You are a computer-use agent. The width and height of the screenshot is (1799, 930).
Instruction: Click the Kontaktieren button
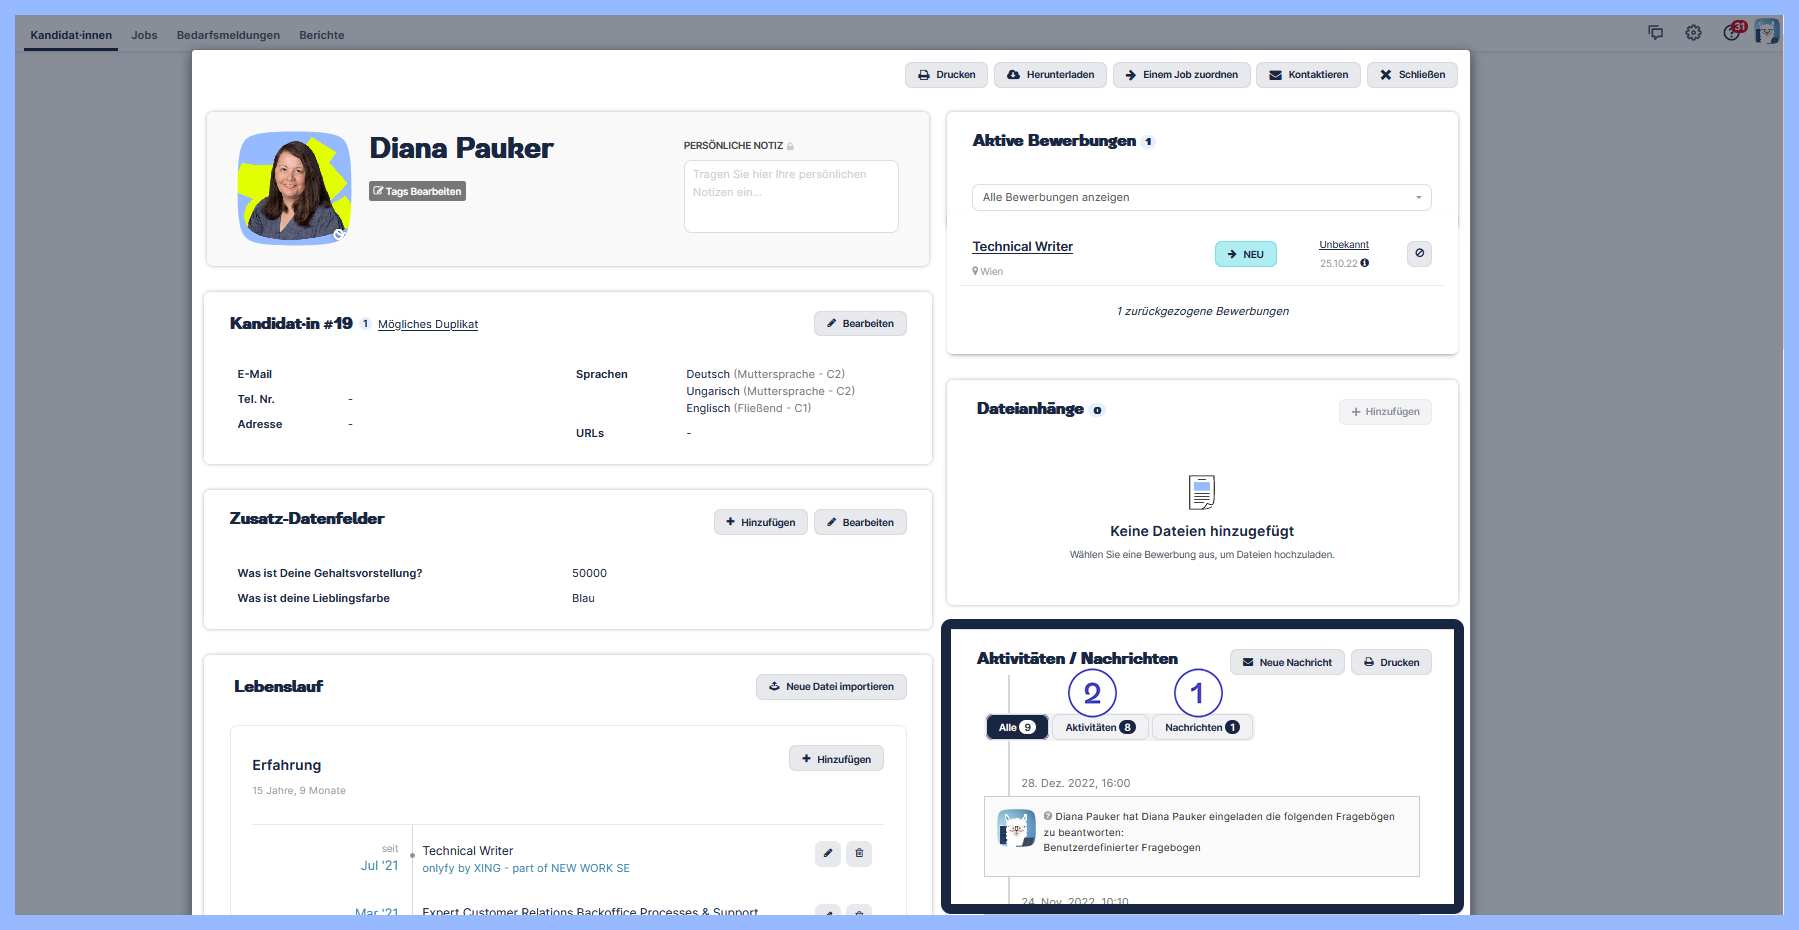[1308, 75]
